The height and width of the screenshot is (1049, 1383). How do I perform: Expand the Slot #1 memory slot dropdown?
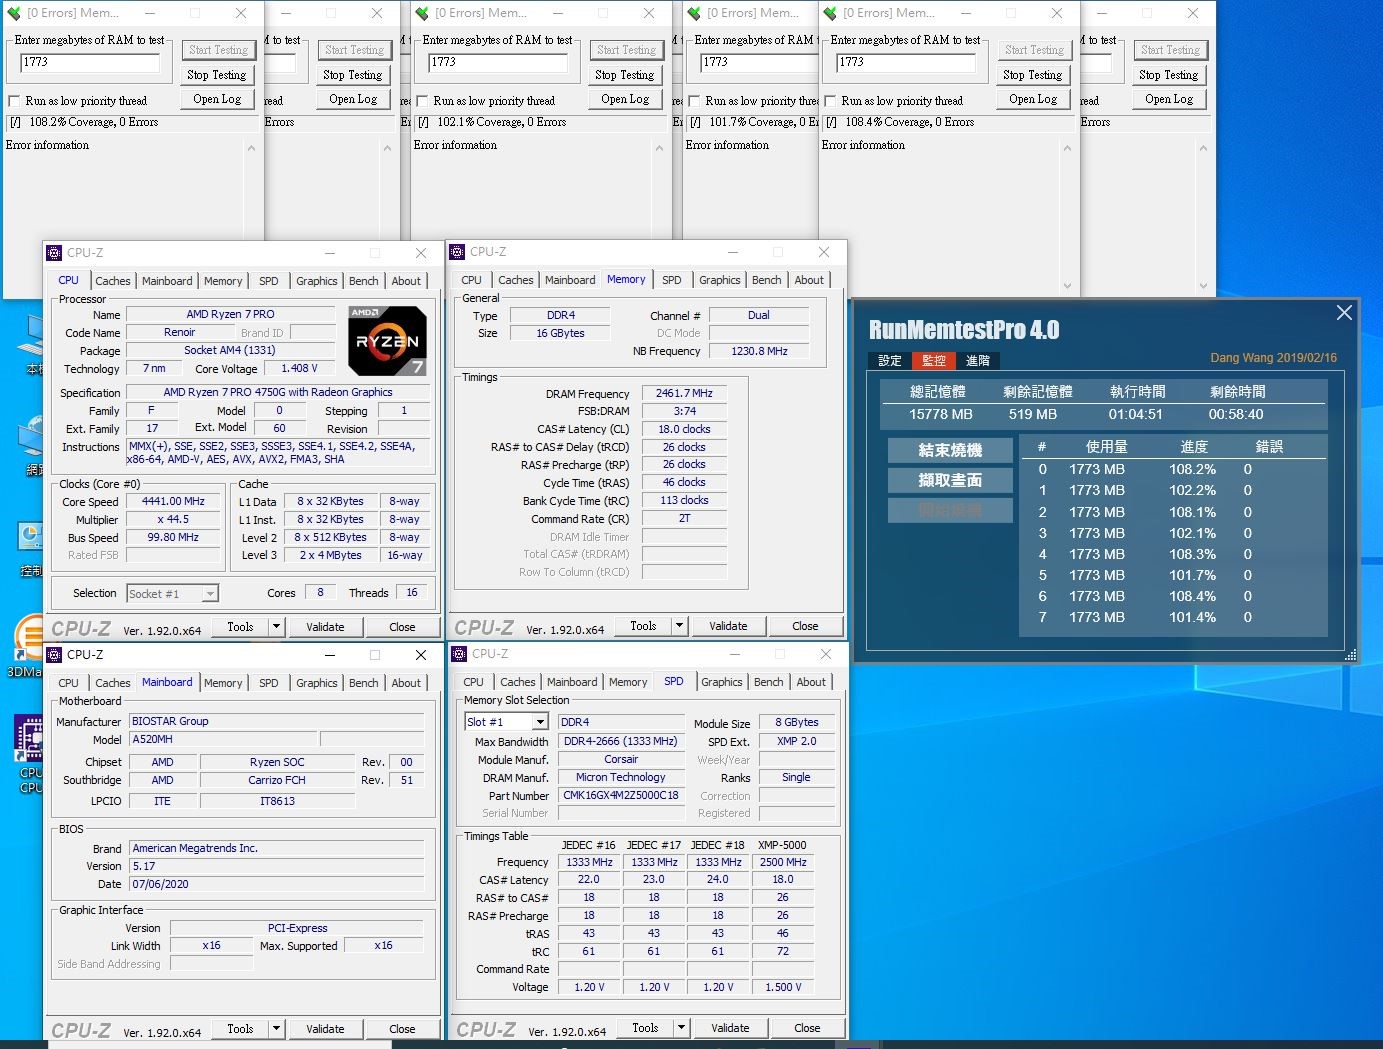click(x=540, y=722)
